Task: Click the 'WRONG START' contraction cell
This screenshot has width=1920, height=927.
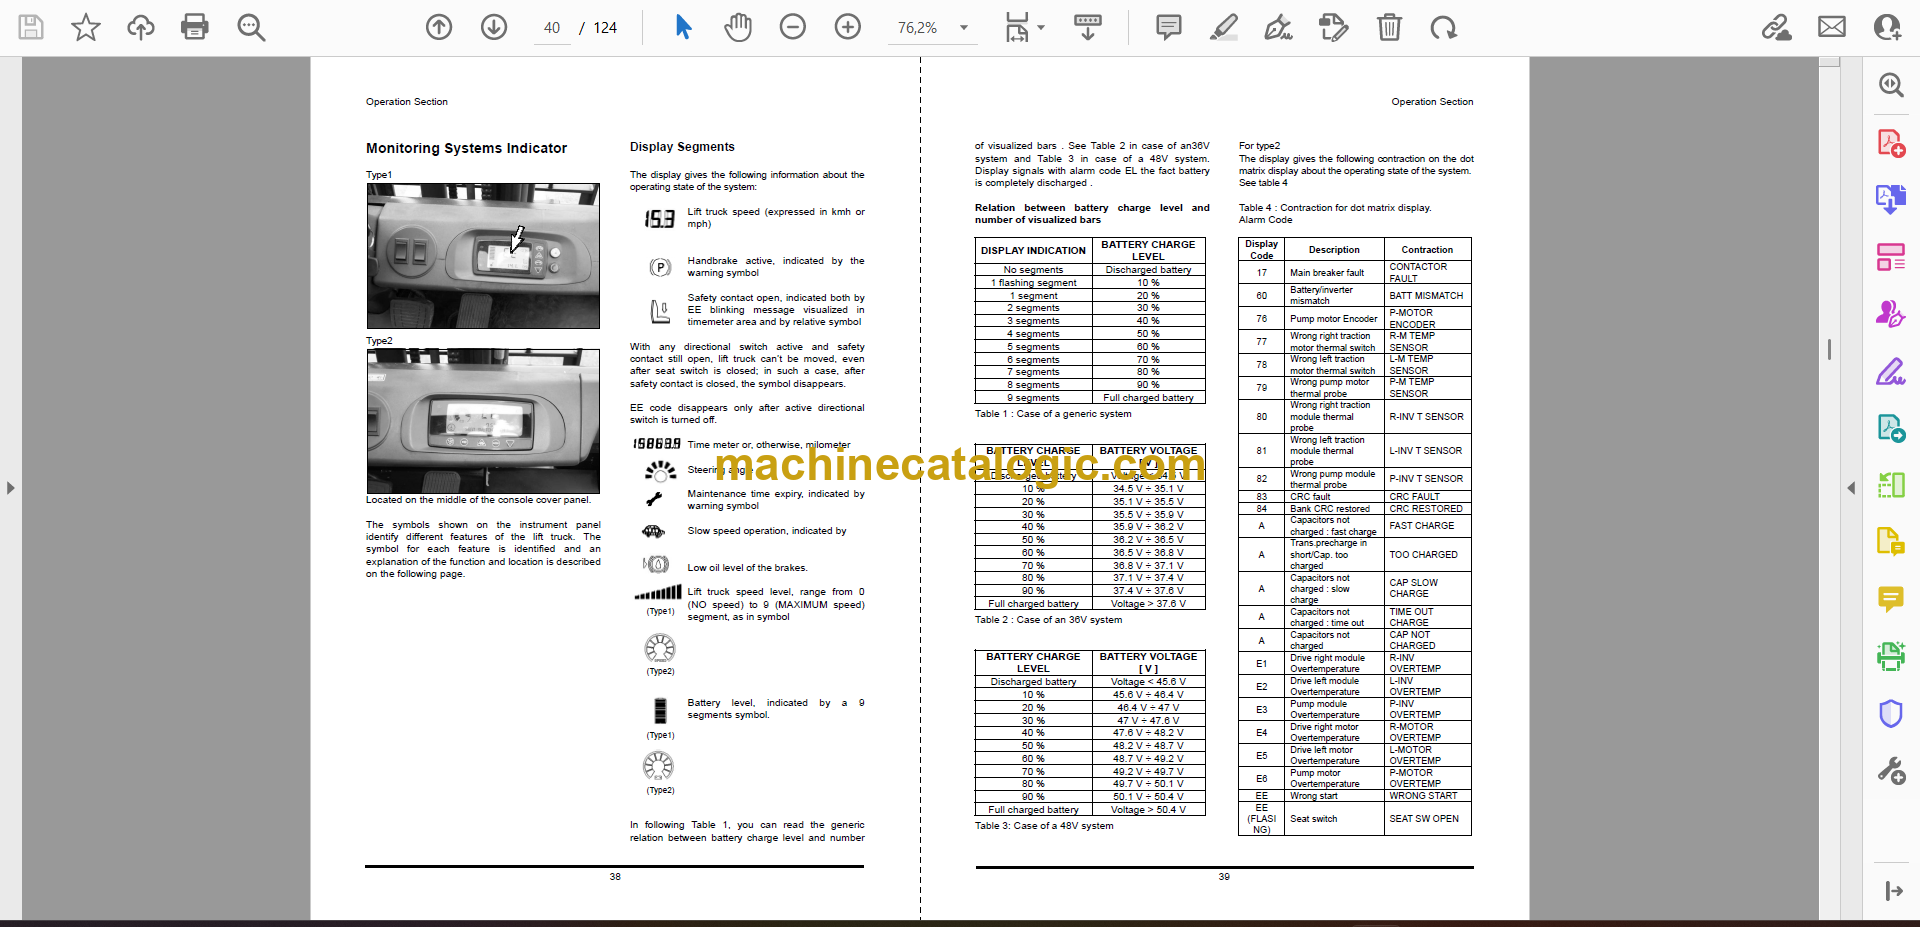Action: [1427, 796]
